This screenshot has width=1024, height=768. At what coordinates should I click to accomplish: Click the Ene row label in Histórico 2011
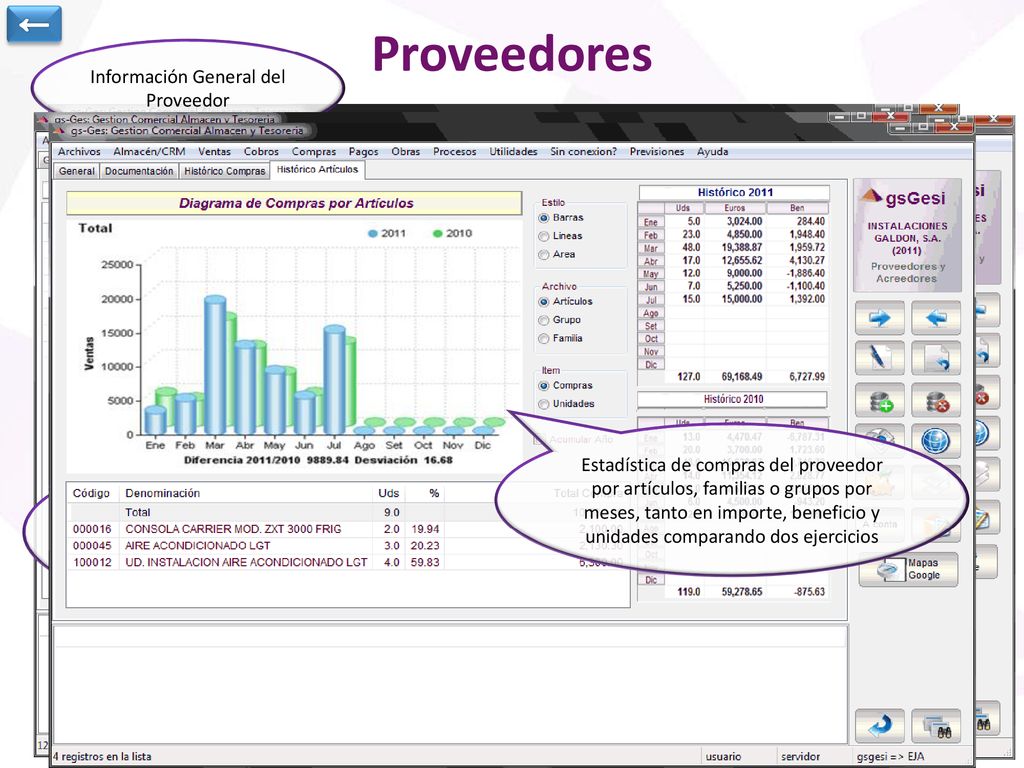(650, 222)
